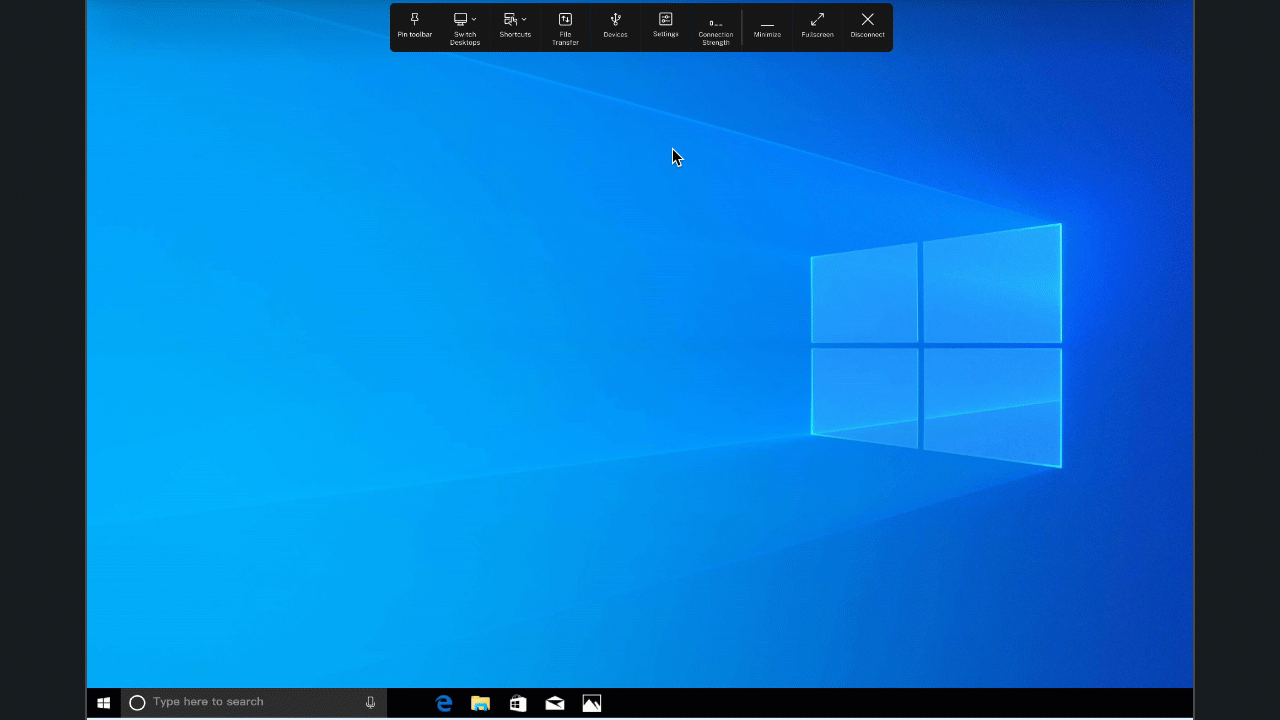Screen dimensions: 1280x720
Task: Open the Devices USB menu
Action: [x=615, y=26]
